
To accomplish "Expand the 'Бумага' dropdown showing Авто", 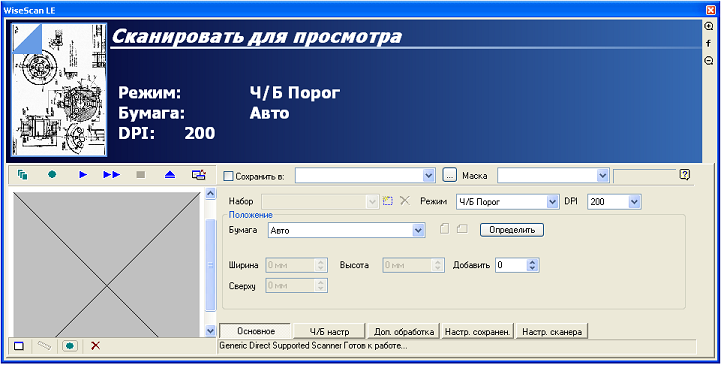I will click(418, 230).
